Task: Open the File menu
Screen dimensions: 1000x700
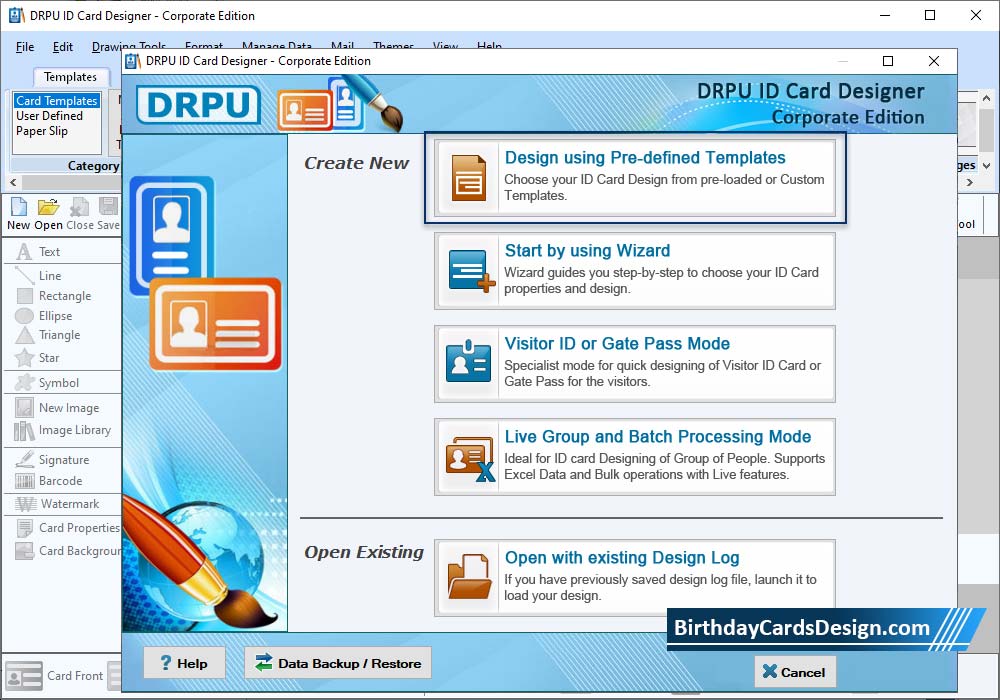Action: click(25, 47)
